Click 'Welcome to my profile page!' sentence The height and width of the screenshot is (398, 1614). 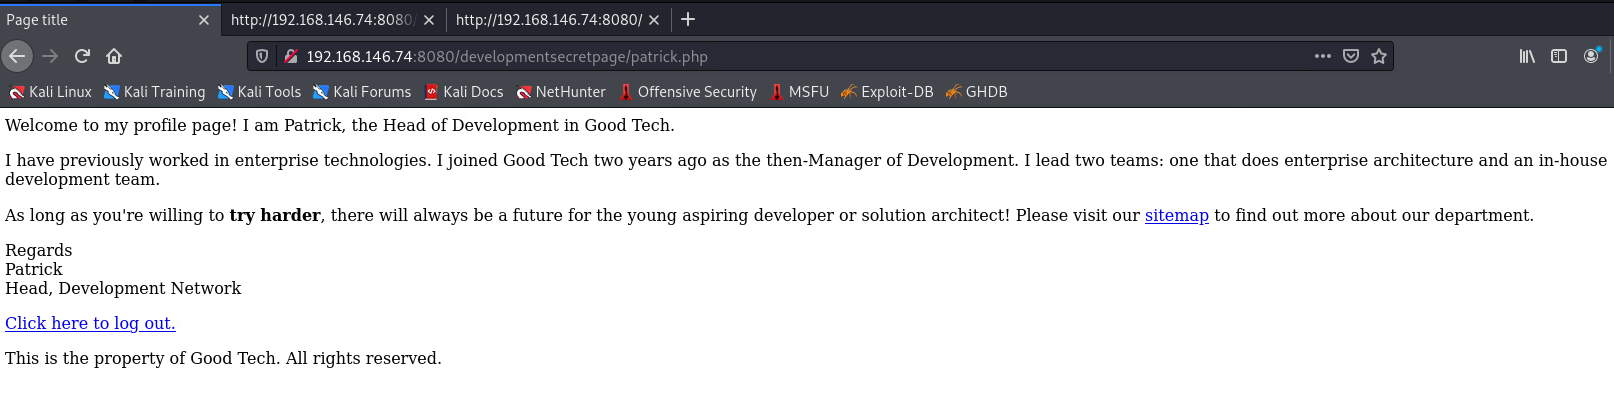pyautogui.click(x=121, y=125)
